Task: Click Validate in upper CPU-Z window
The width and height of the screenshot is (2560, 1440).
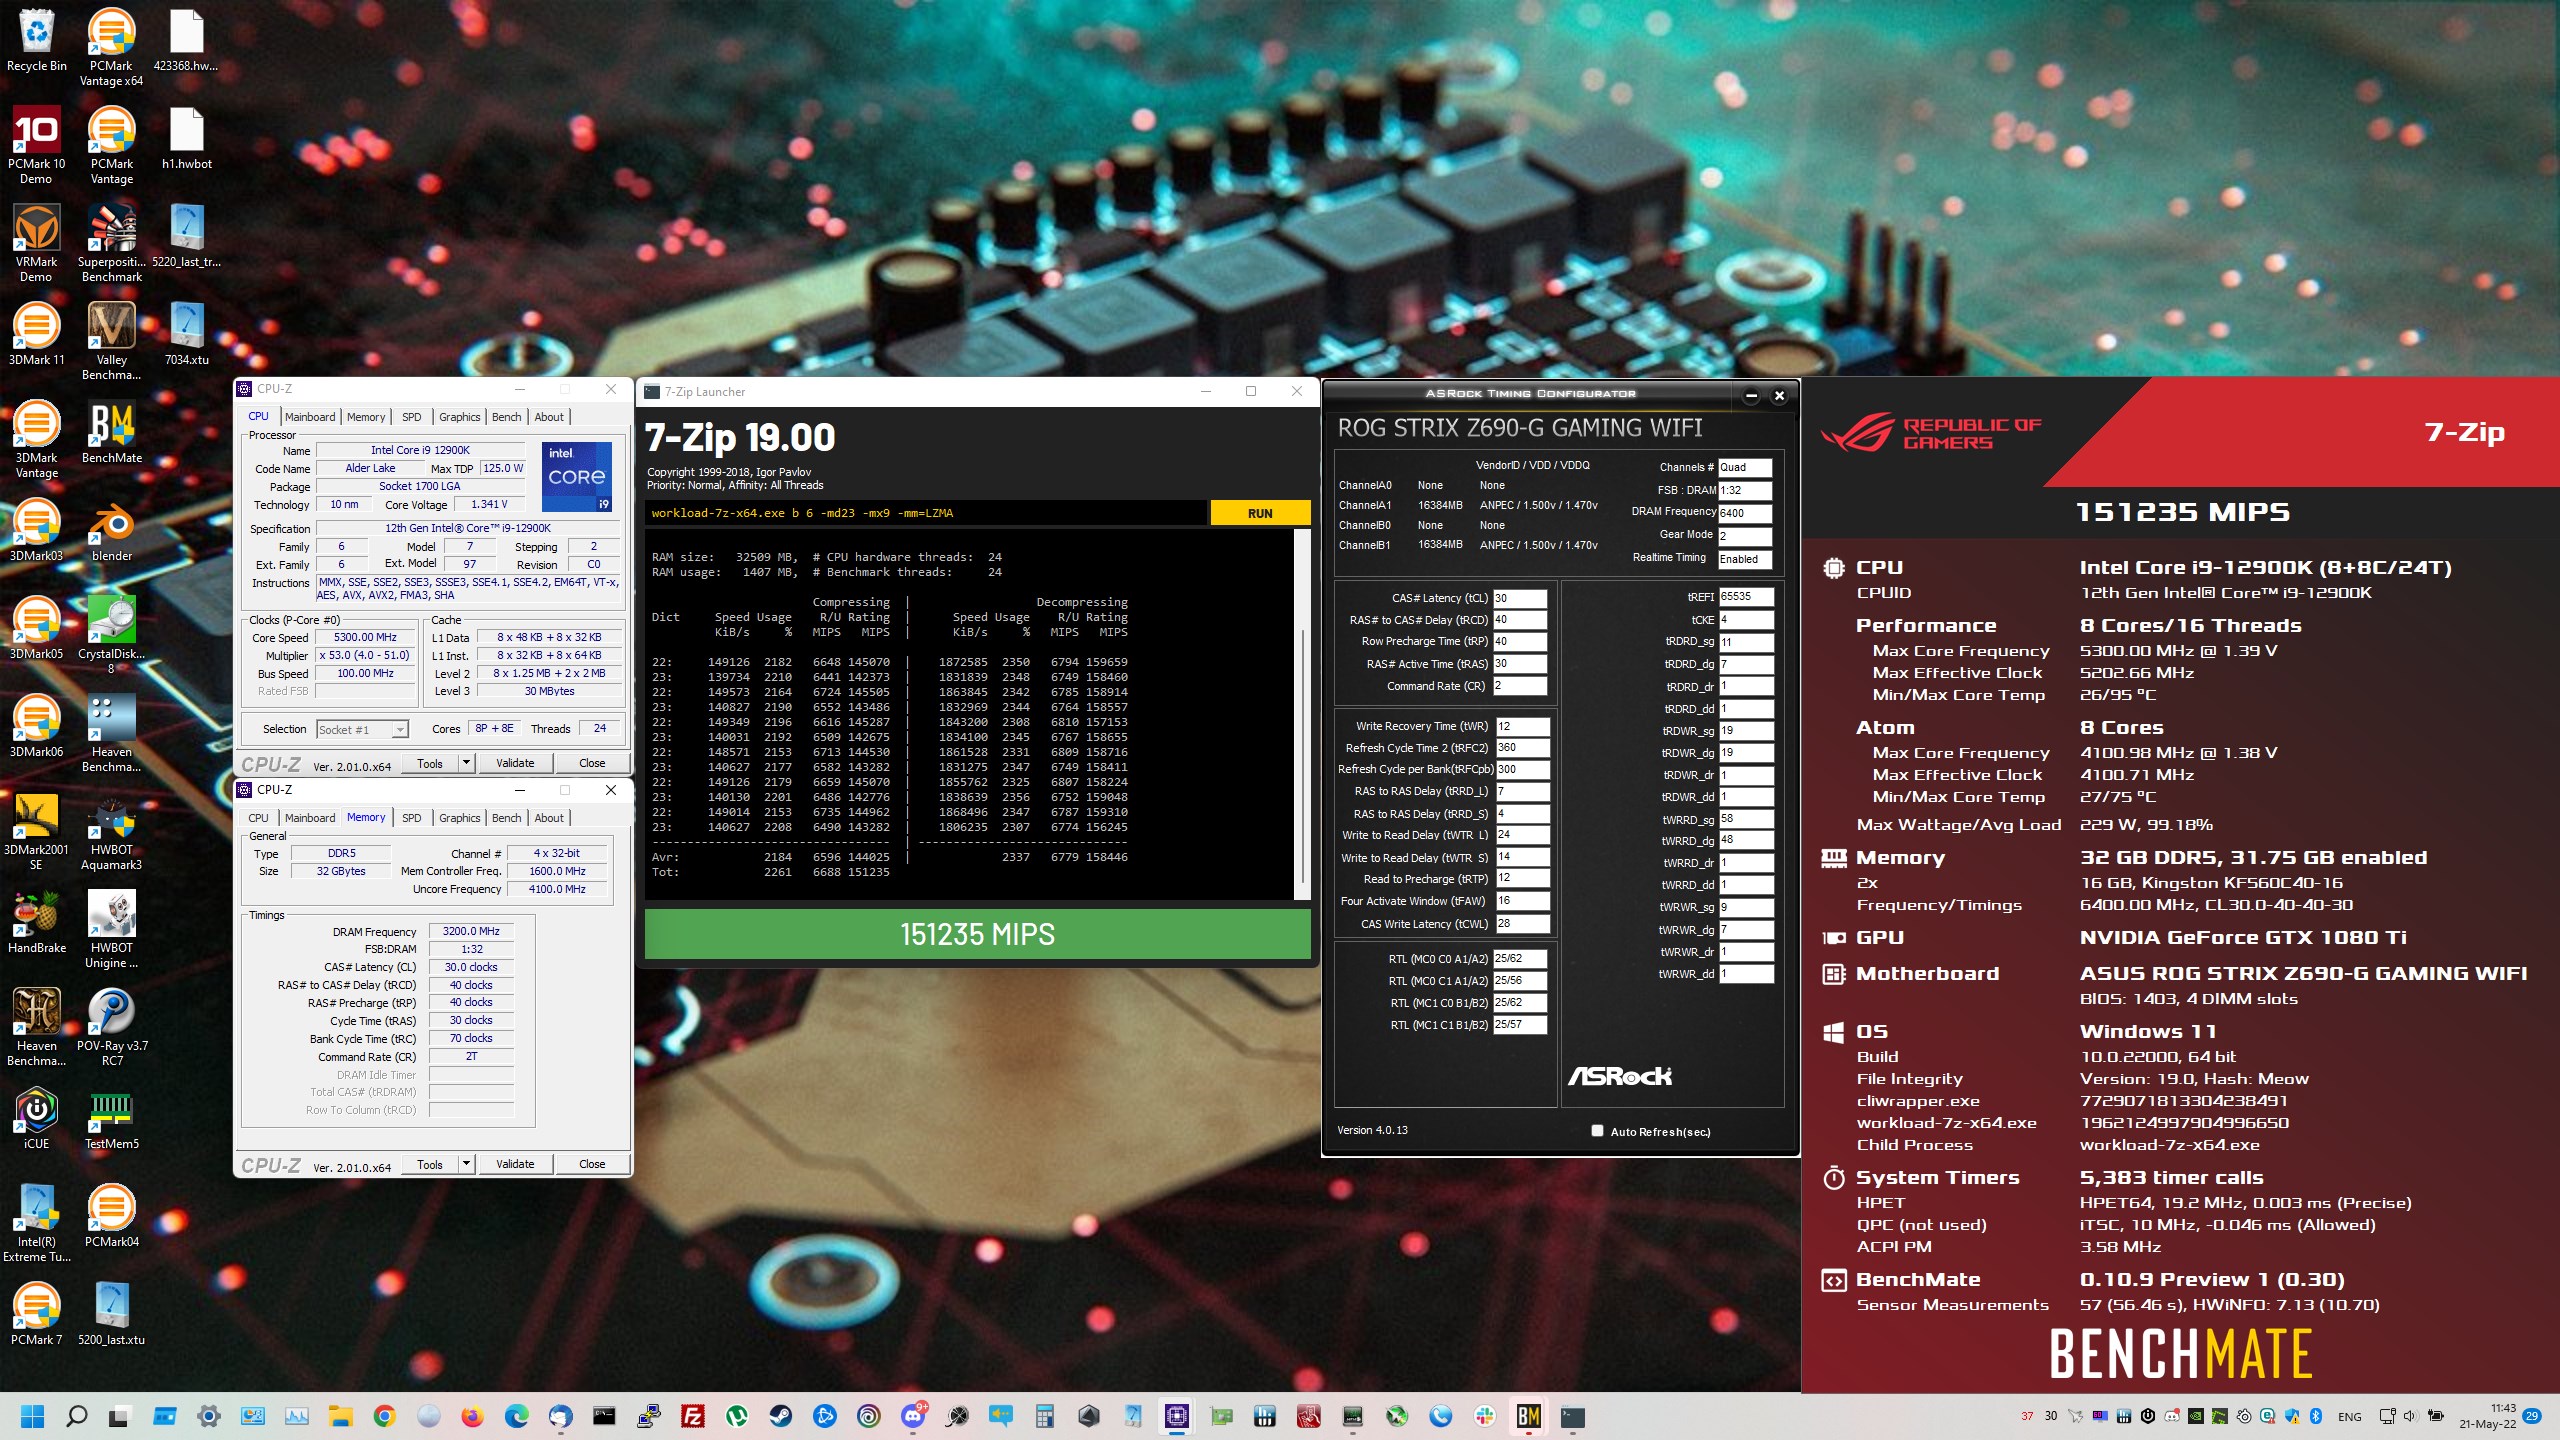Action: point(515,763)
